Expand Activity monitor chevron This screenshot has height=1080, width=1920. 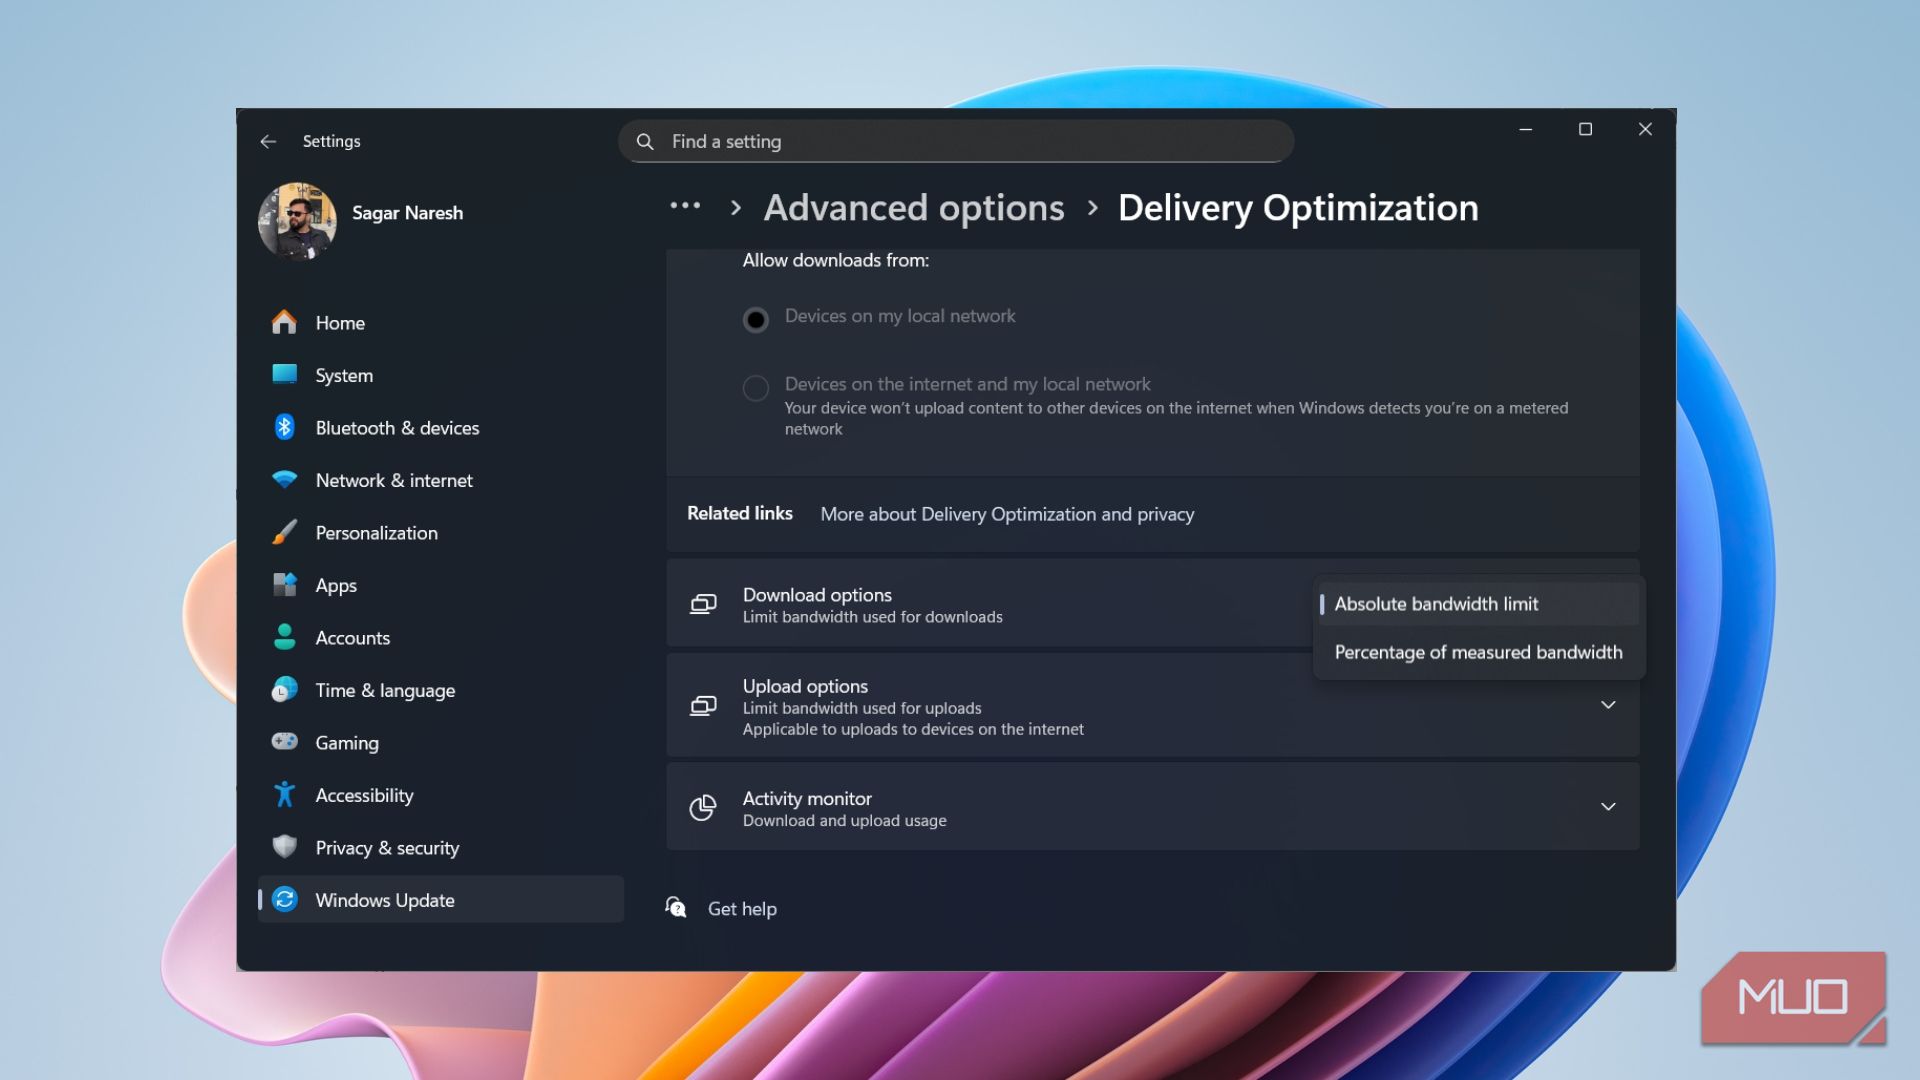tap(1608, 807)
